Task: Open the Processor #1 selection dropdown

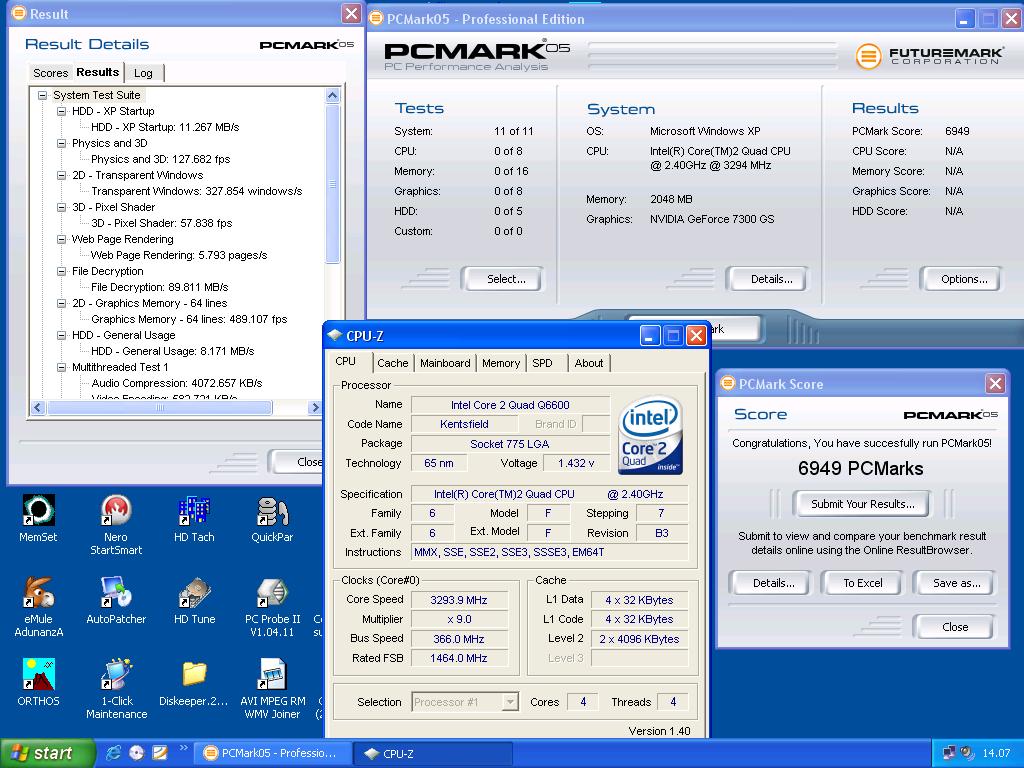Action: [x=511, y=702]
